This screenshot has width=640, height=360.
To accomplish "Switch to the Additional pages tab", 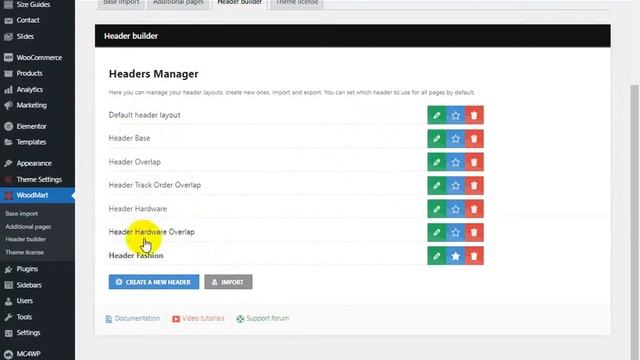I will tap(178, 3).
